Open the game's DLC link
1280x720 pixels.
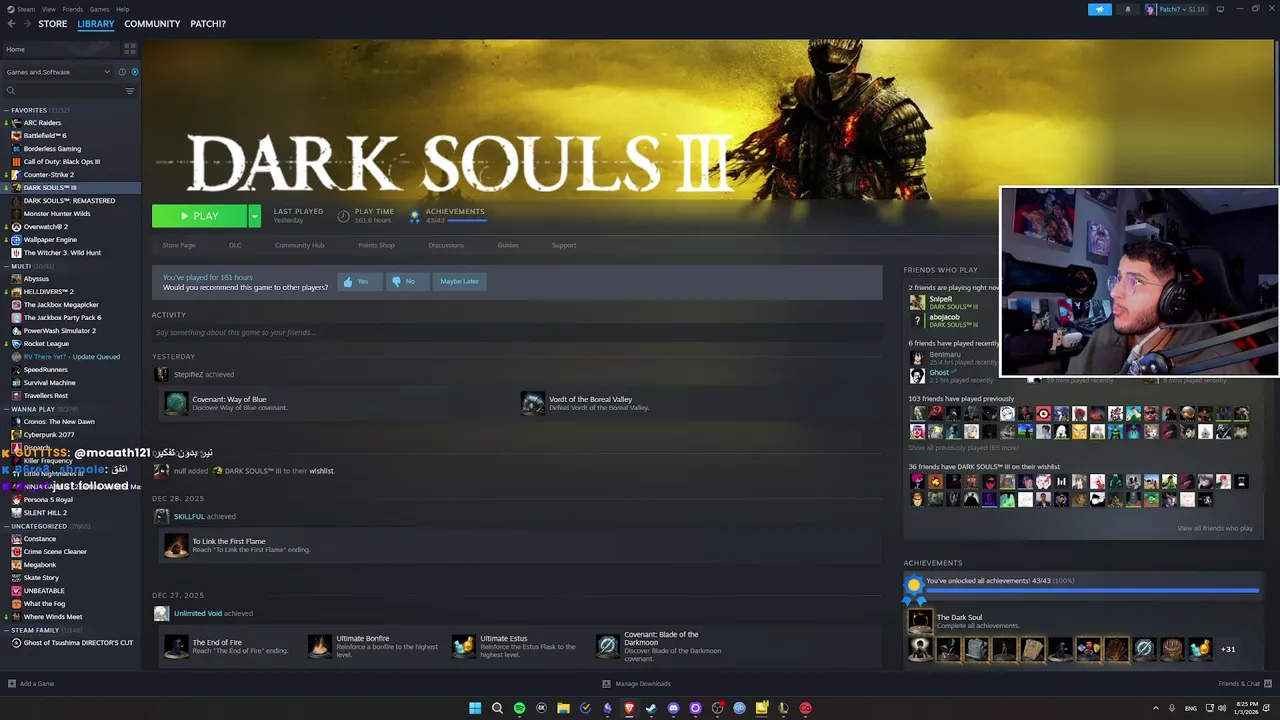(x=235, y=245)
